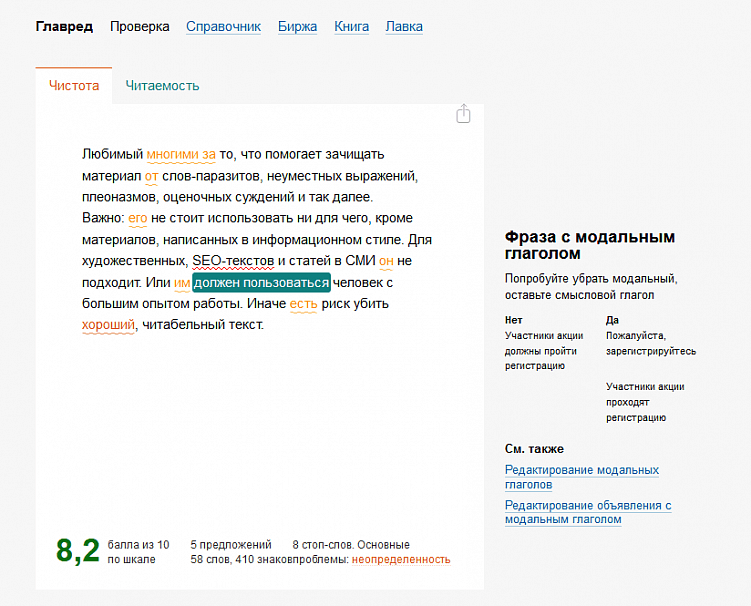Visit the Лавка shop link

[404, 27]
